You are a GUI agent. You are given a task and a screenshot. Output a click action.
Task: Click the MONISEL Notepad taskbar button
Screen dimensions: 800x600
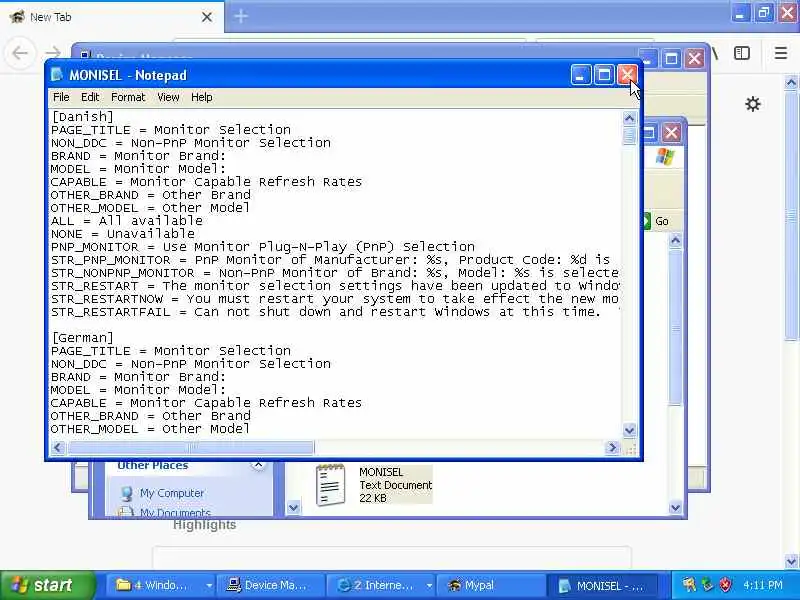(602, 585)
